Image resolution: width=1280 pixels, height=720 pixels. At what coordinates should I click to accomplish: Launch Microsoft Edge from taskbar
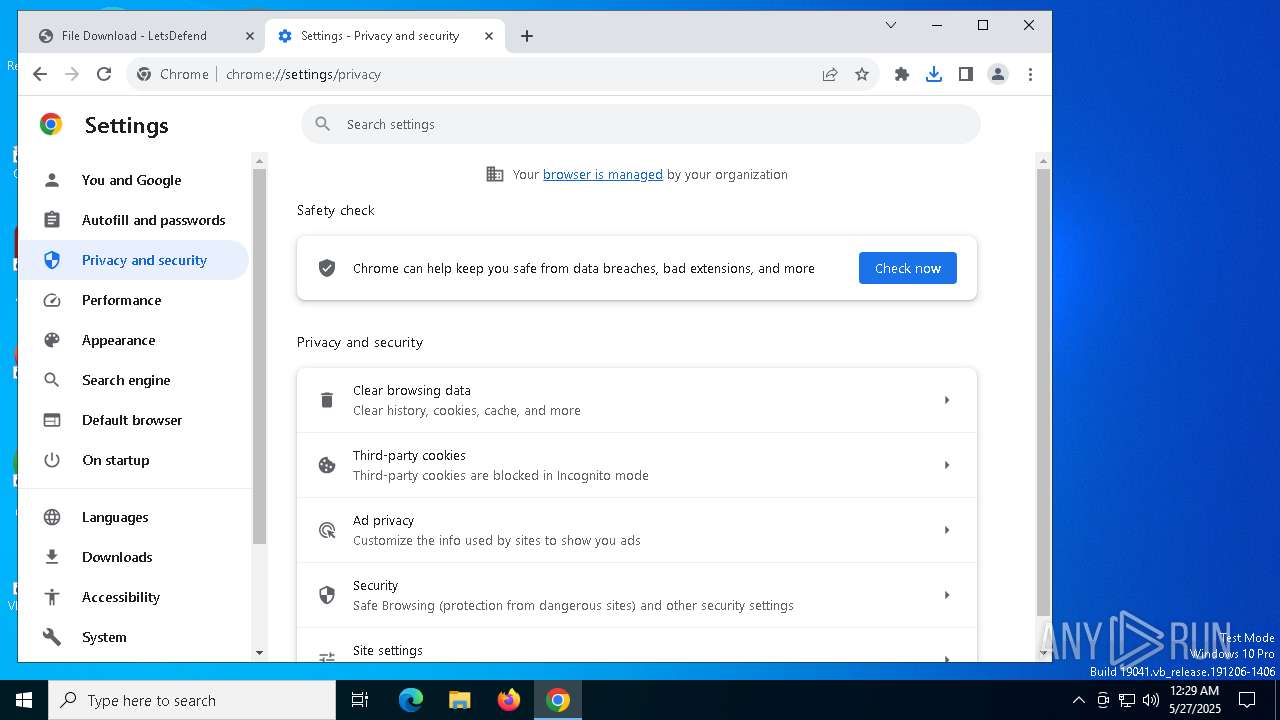click(x=411, y=700)
